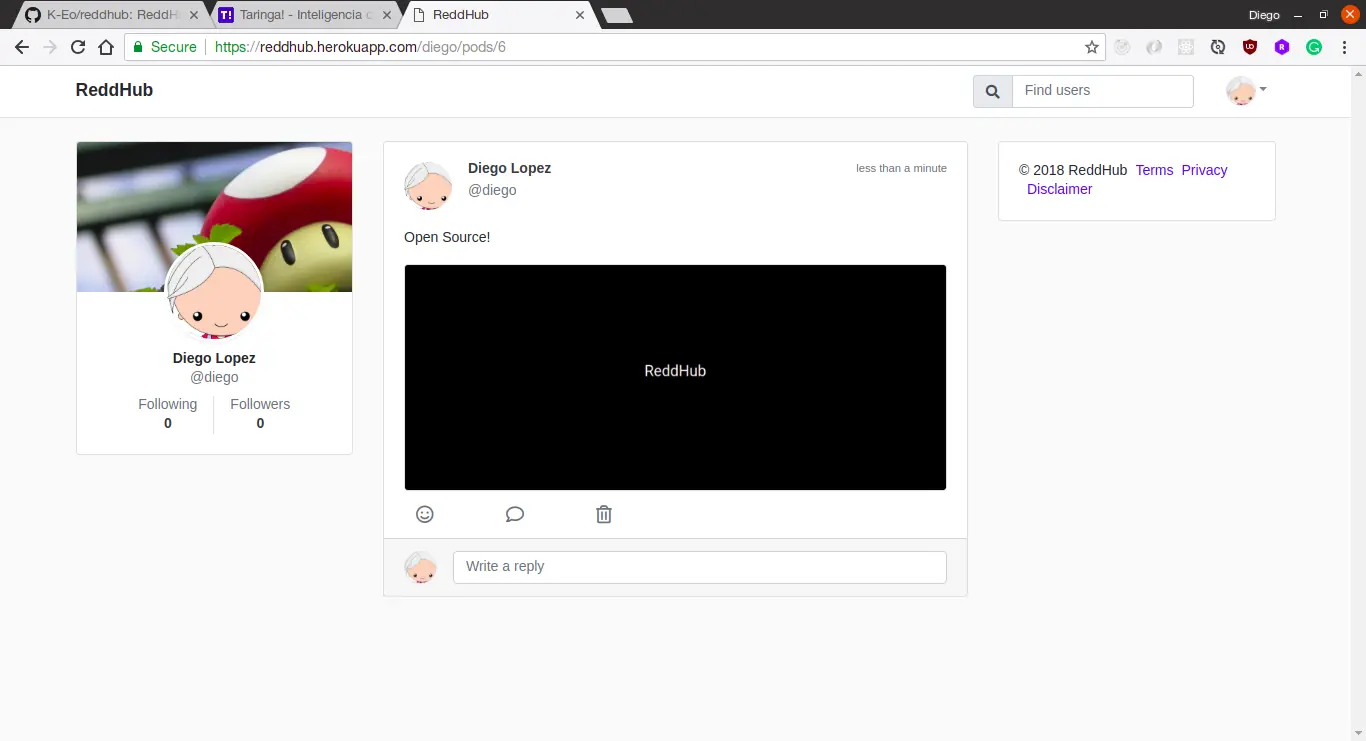Add a reaction with the smiley icon

point(425,514)
